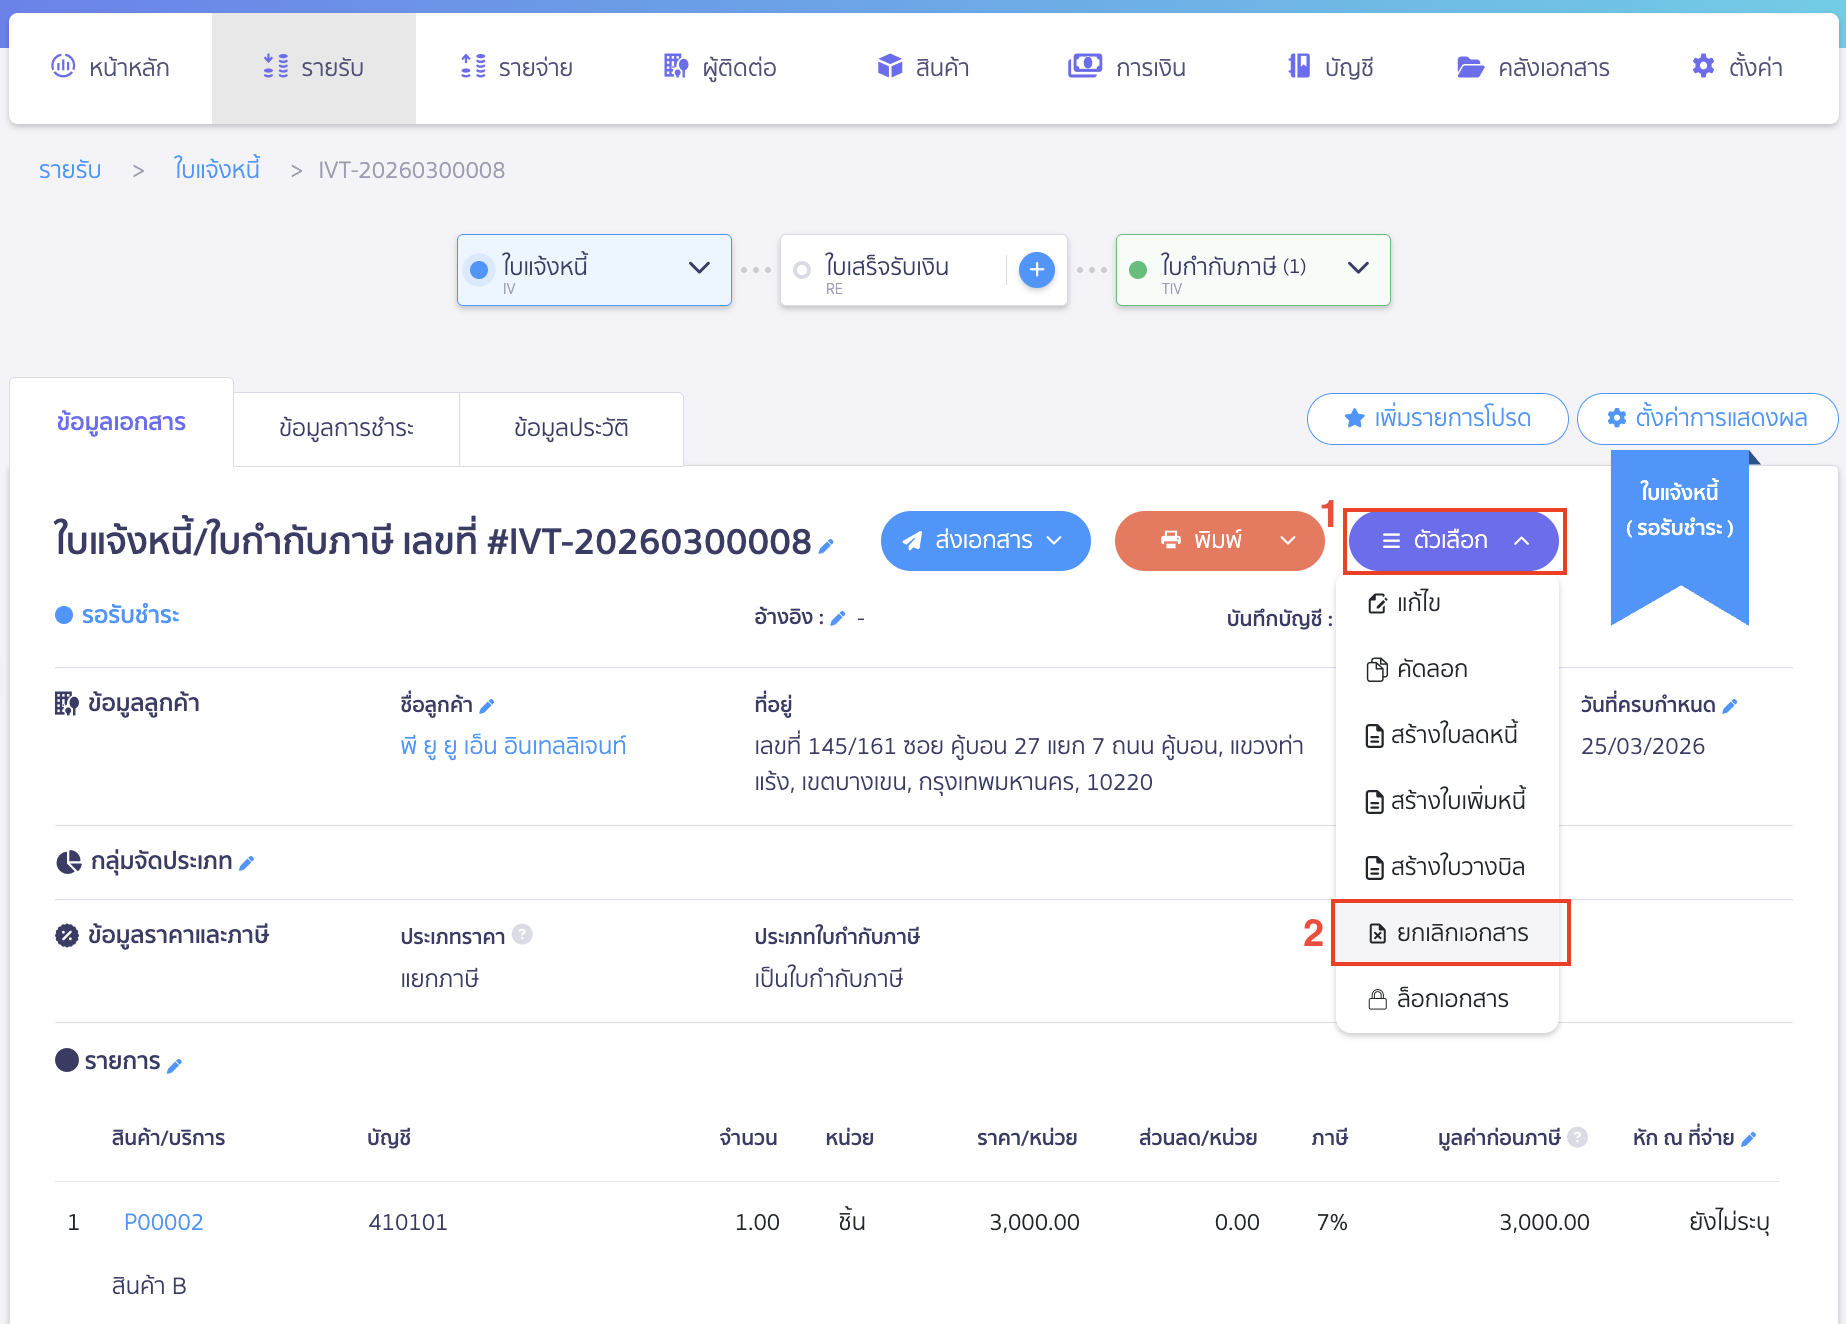The height and width of the screenshot is (1324, 1846).
Task: Click the info icon beside มูลค่าก่อนภาษี
Action: click(1577, 1137)
